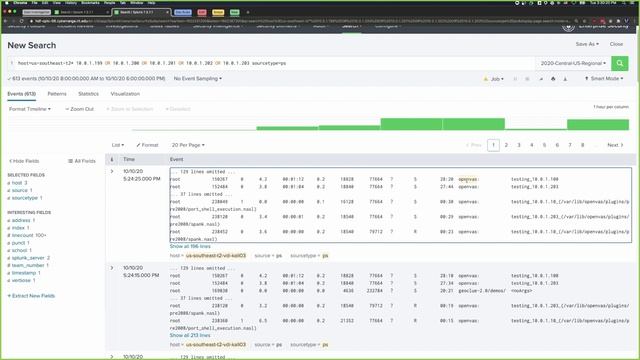Open the 20 Per Page dropdown

(x=188, y=145)
